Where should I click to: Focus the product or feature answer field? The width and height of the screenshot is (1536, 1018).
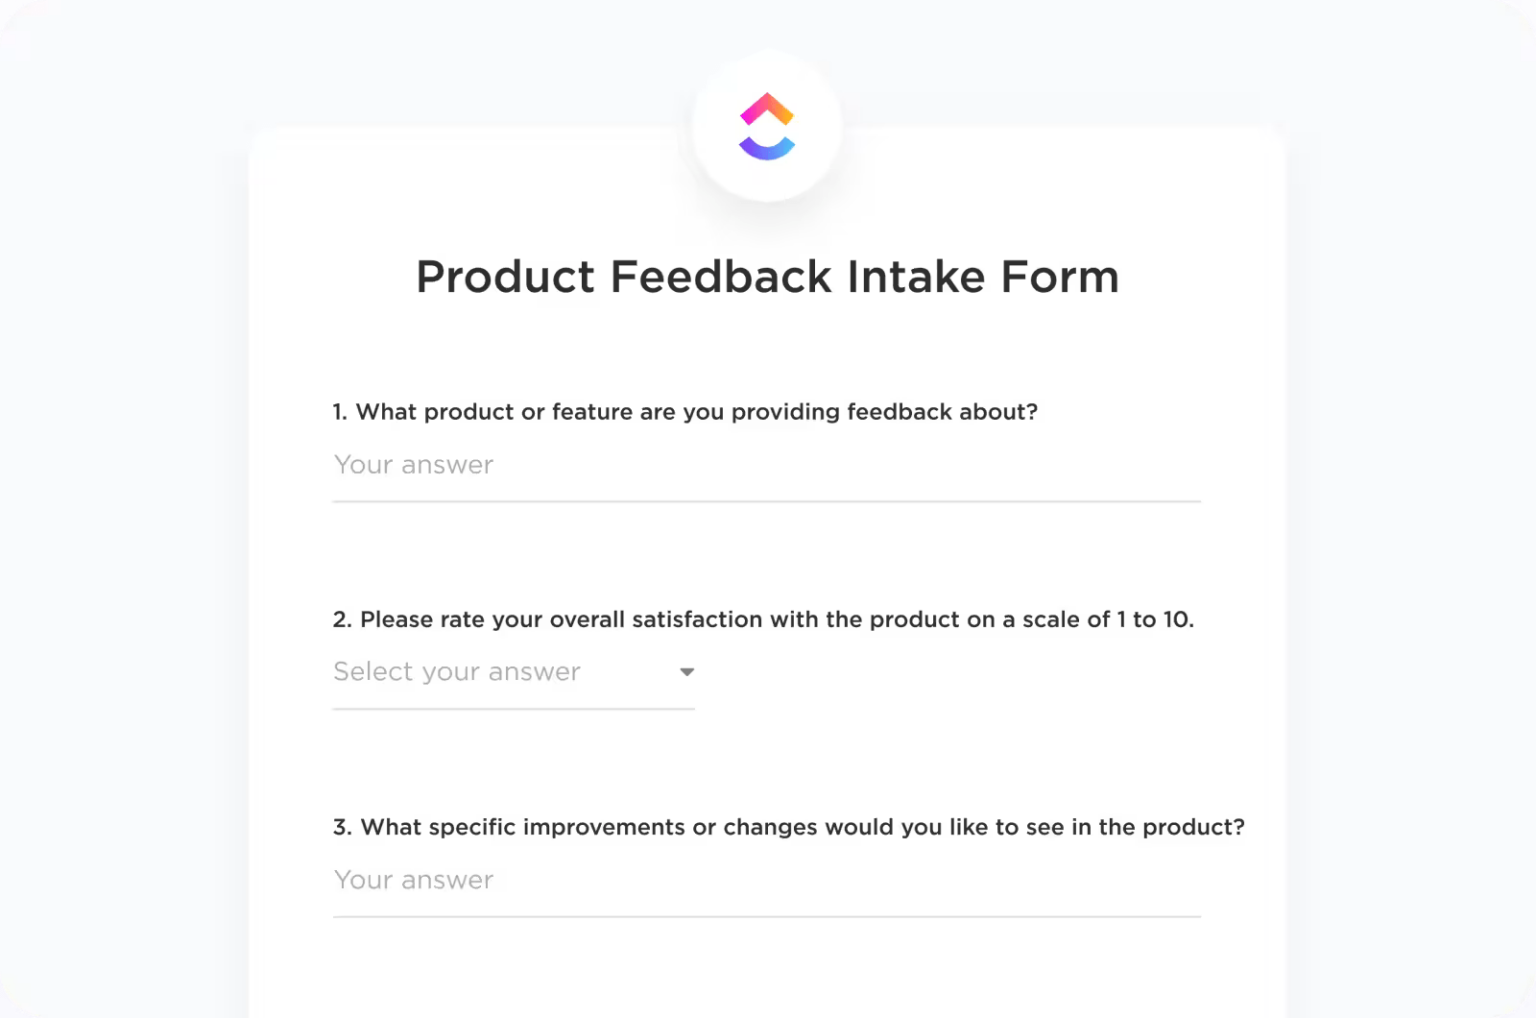pyautogui.click(x=766, y=465)
